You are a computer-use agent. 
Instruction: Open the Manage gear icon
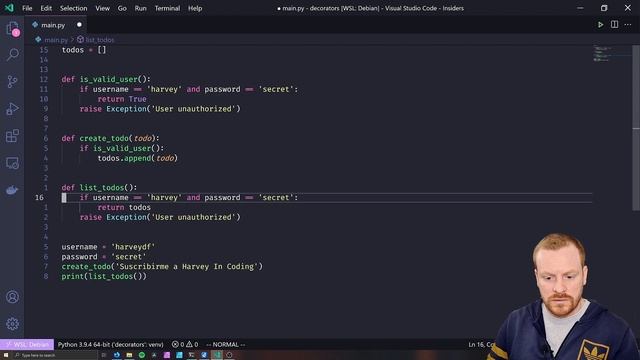(13, 324)
